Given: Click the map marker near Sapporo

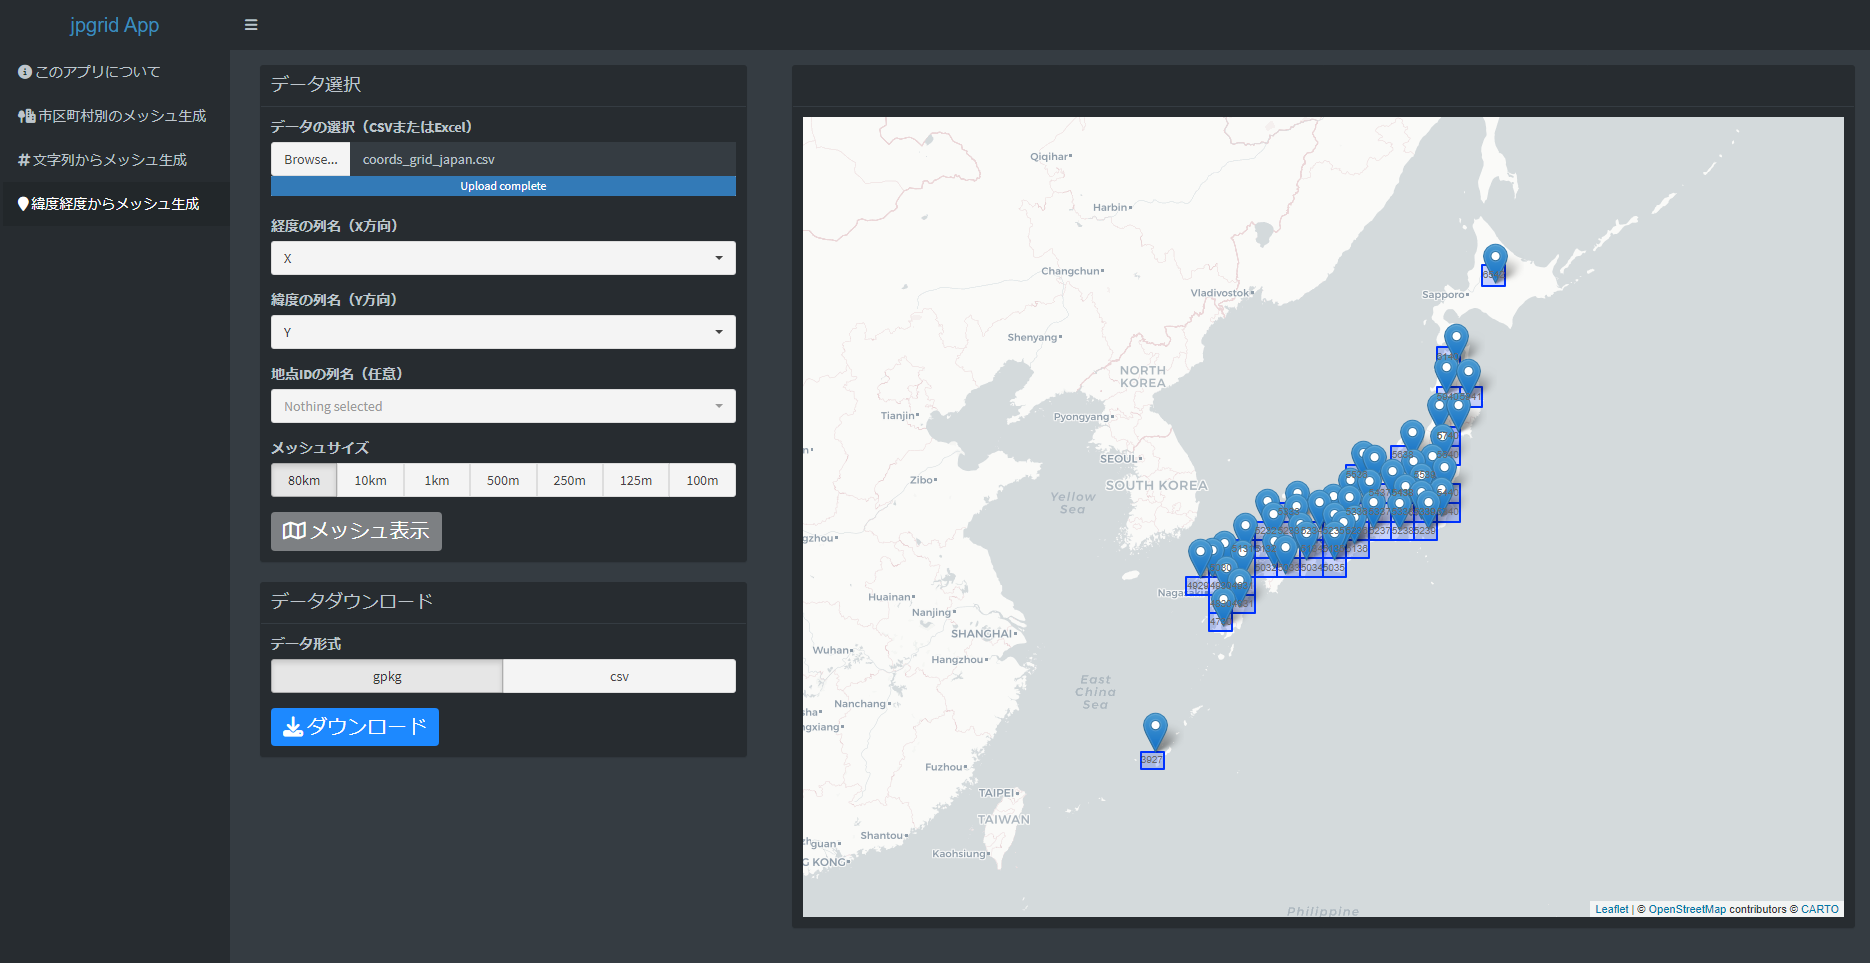Looking at the screenshot, I should coord(1494,261).
